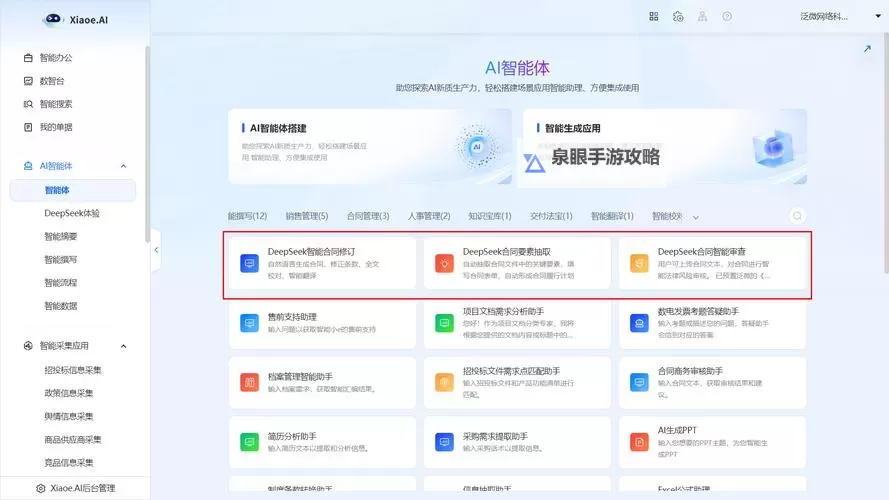Click the 智能搜索 sidebar icon
The image size is (889, 500).
pos(28,104)
